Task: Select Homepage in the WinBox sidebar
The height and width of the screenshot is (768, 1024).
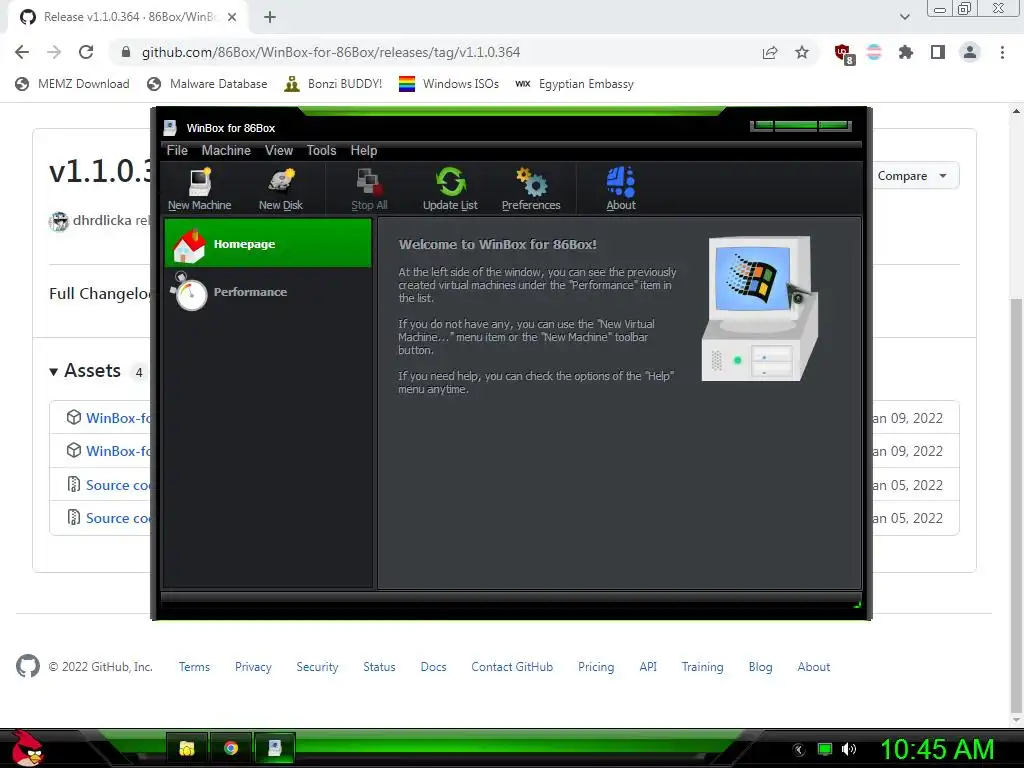Action: (x=268, y=243)
